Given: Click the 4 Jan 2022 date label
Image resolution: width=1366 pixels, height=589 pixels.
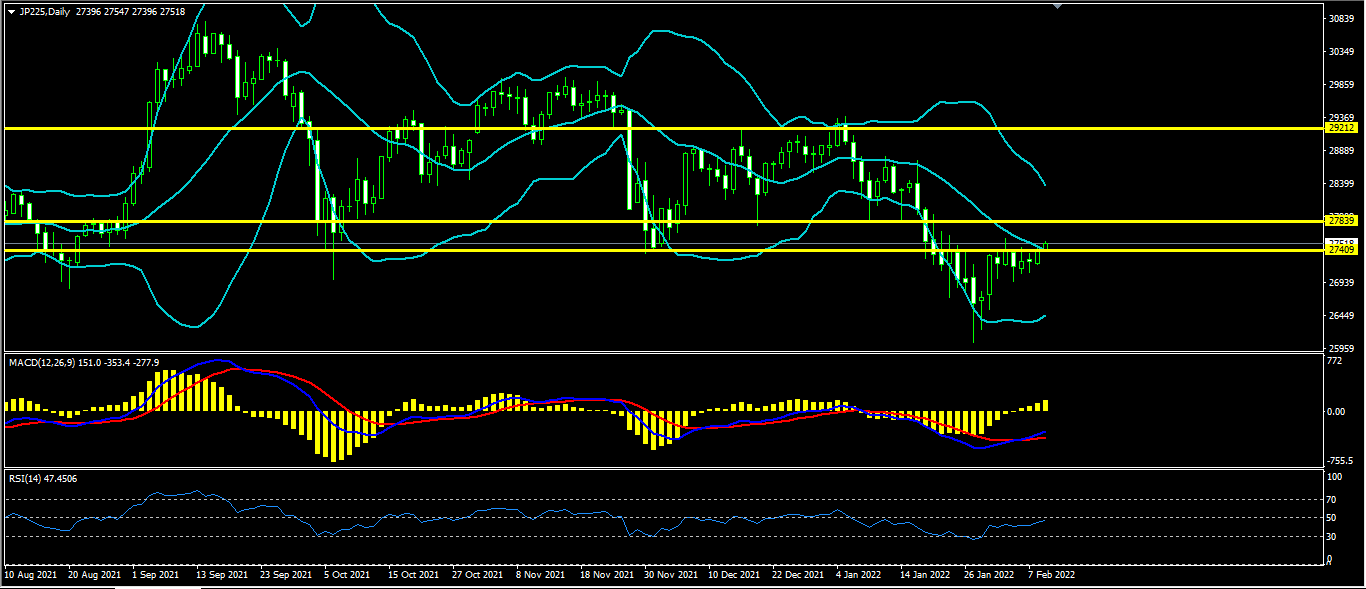Looking at the screenshot, I should [x=857, y=576].
